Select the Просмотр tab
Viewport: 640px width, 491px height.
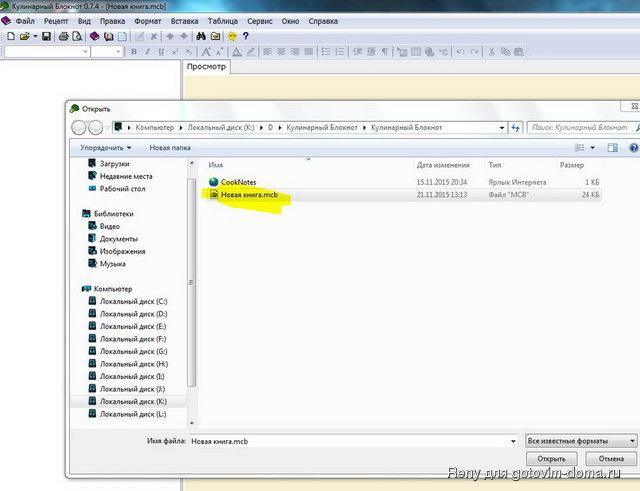[x=206, y=67]
